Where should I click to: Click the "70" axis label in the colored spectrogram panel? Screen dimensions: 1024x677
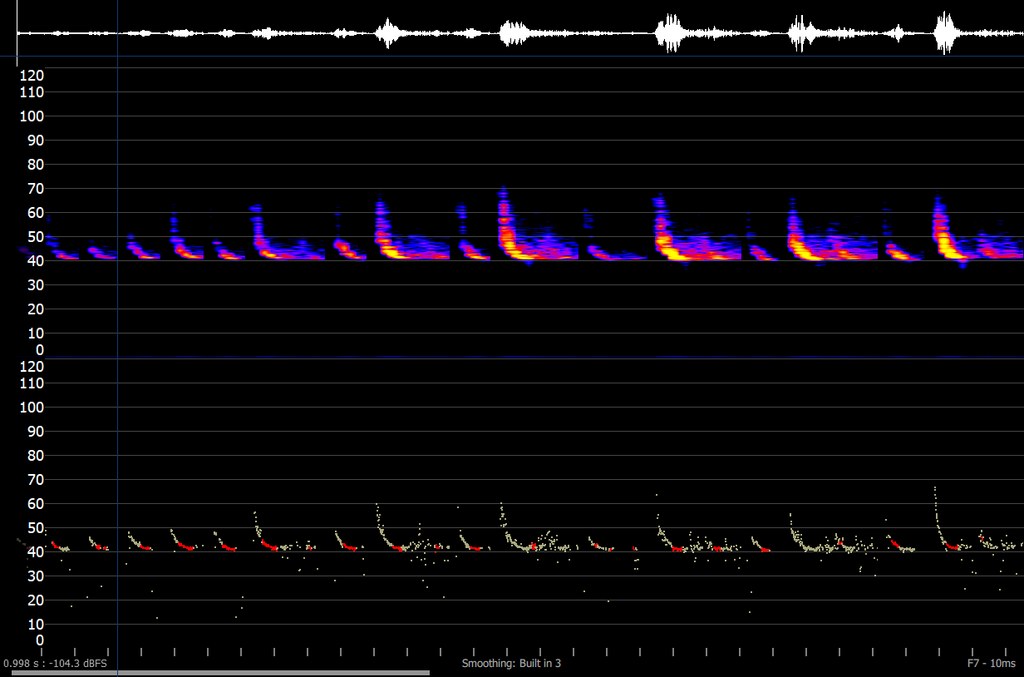point(35,189)
